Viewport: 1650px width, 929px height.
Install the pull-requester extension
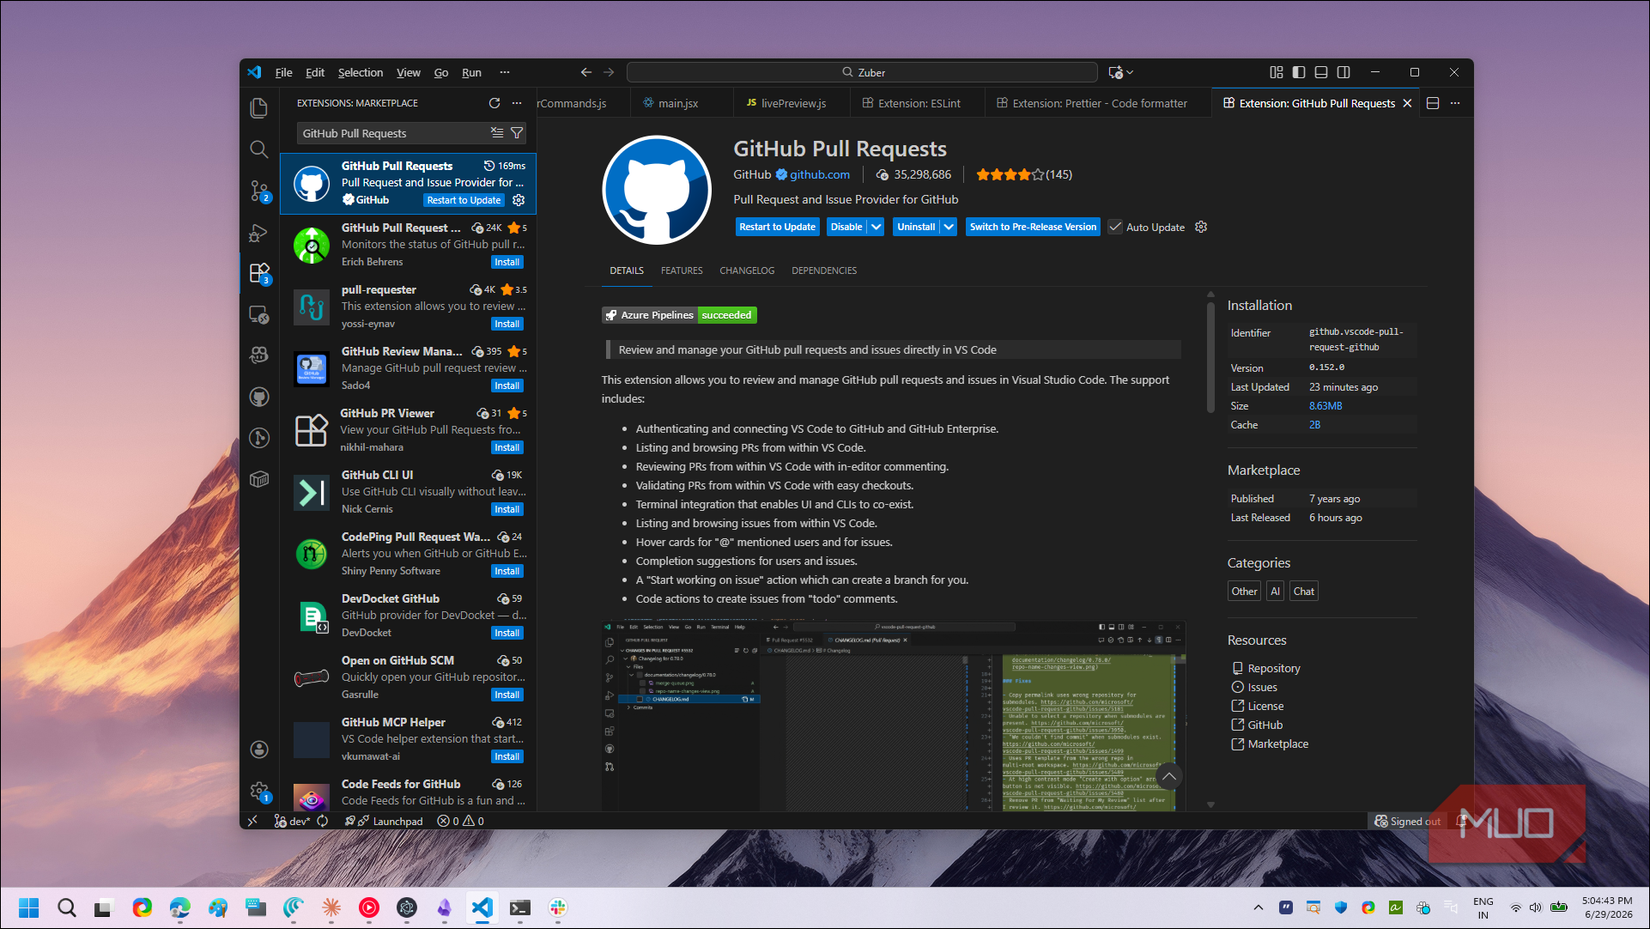click(x=507, y=324)
